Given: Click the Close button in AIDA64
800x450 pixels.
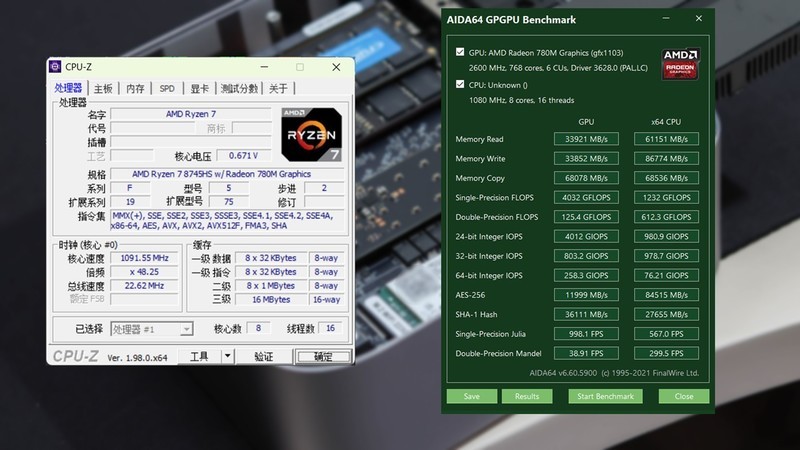Looking at the screenshot, I should click(684, 396).
